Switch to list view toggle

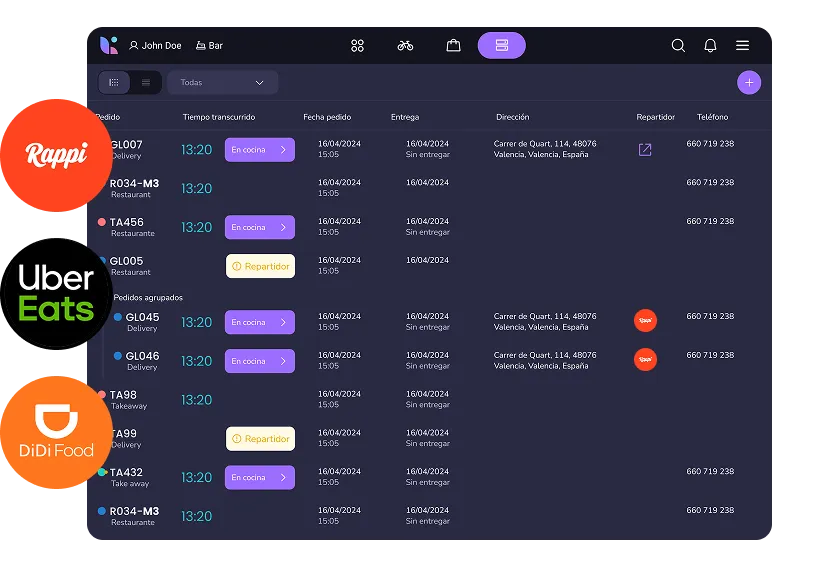pyautogui.click(x=146, y=82)
